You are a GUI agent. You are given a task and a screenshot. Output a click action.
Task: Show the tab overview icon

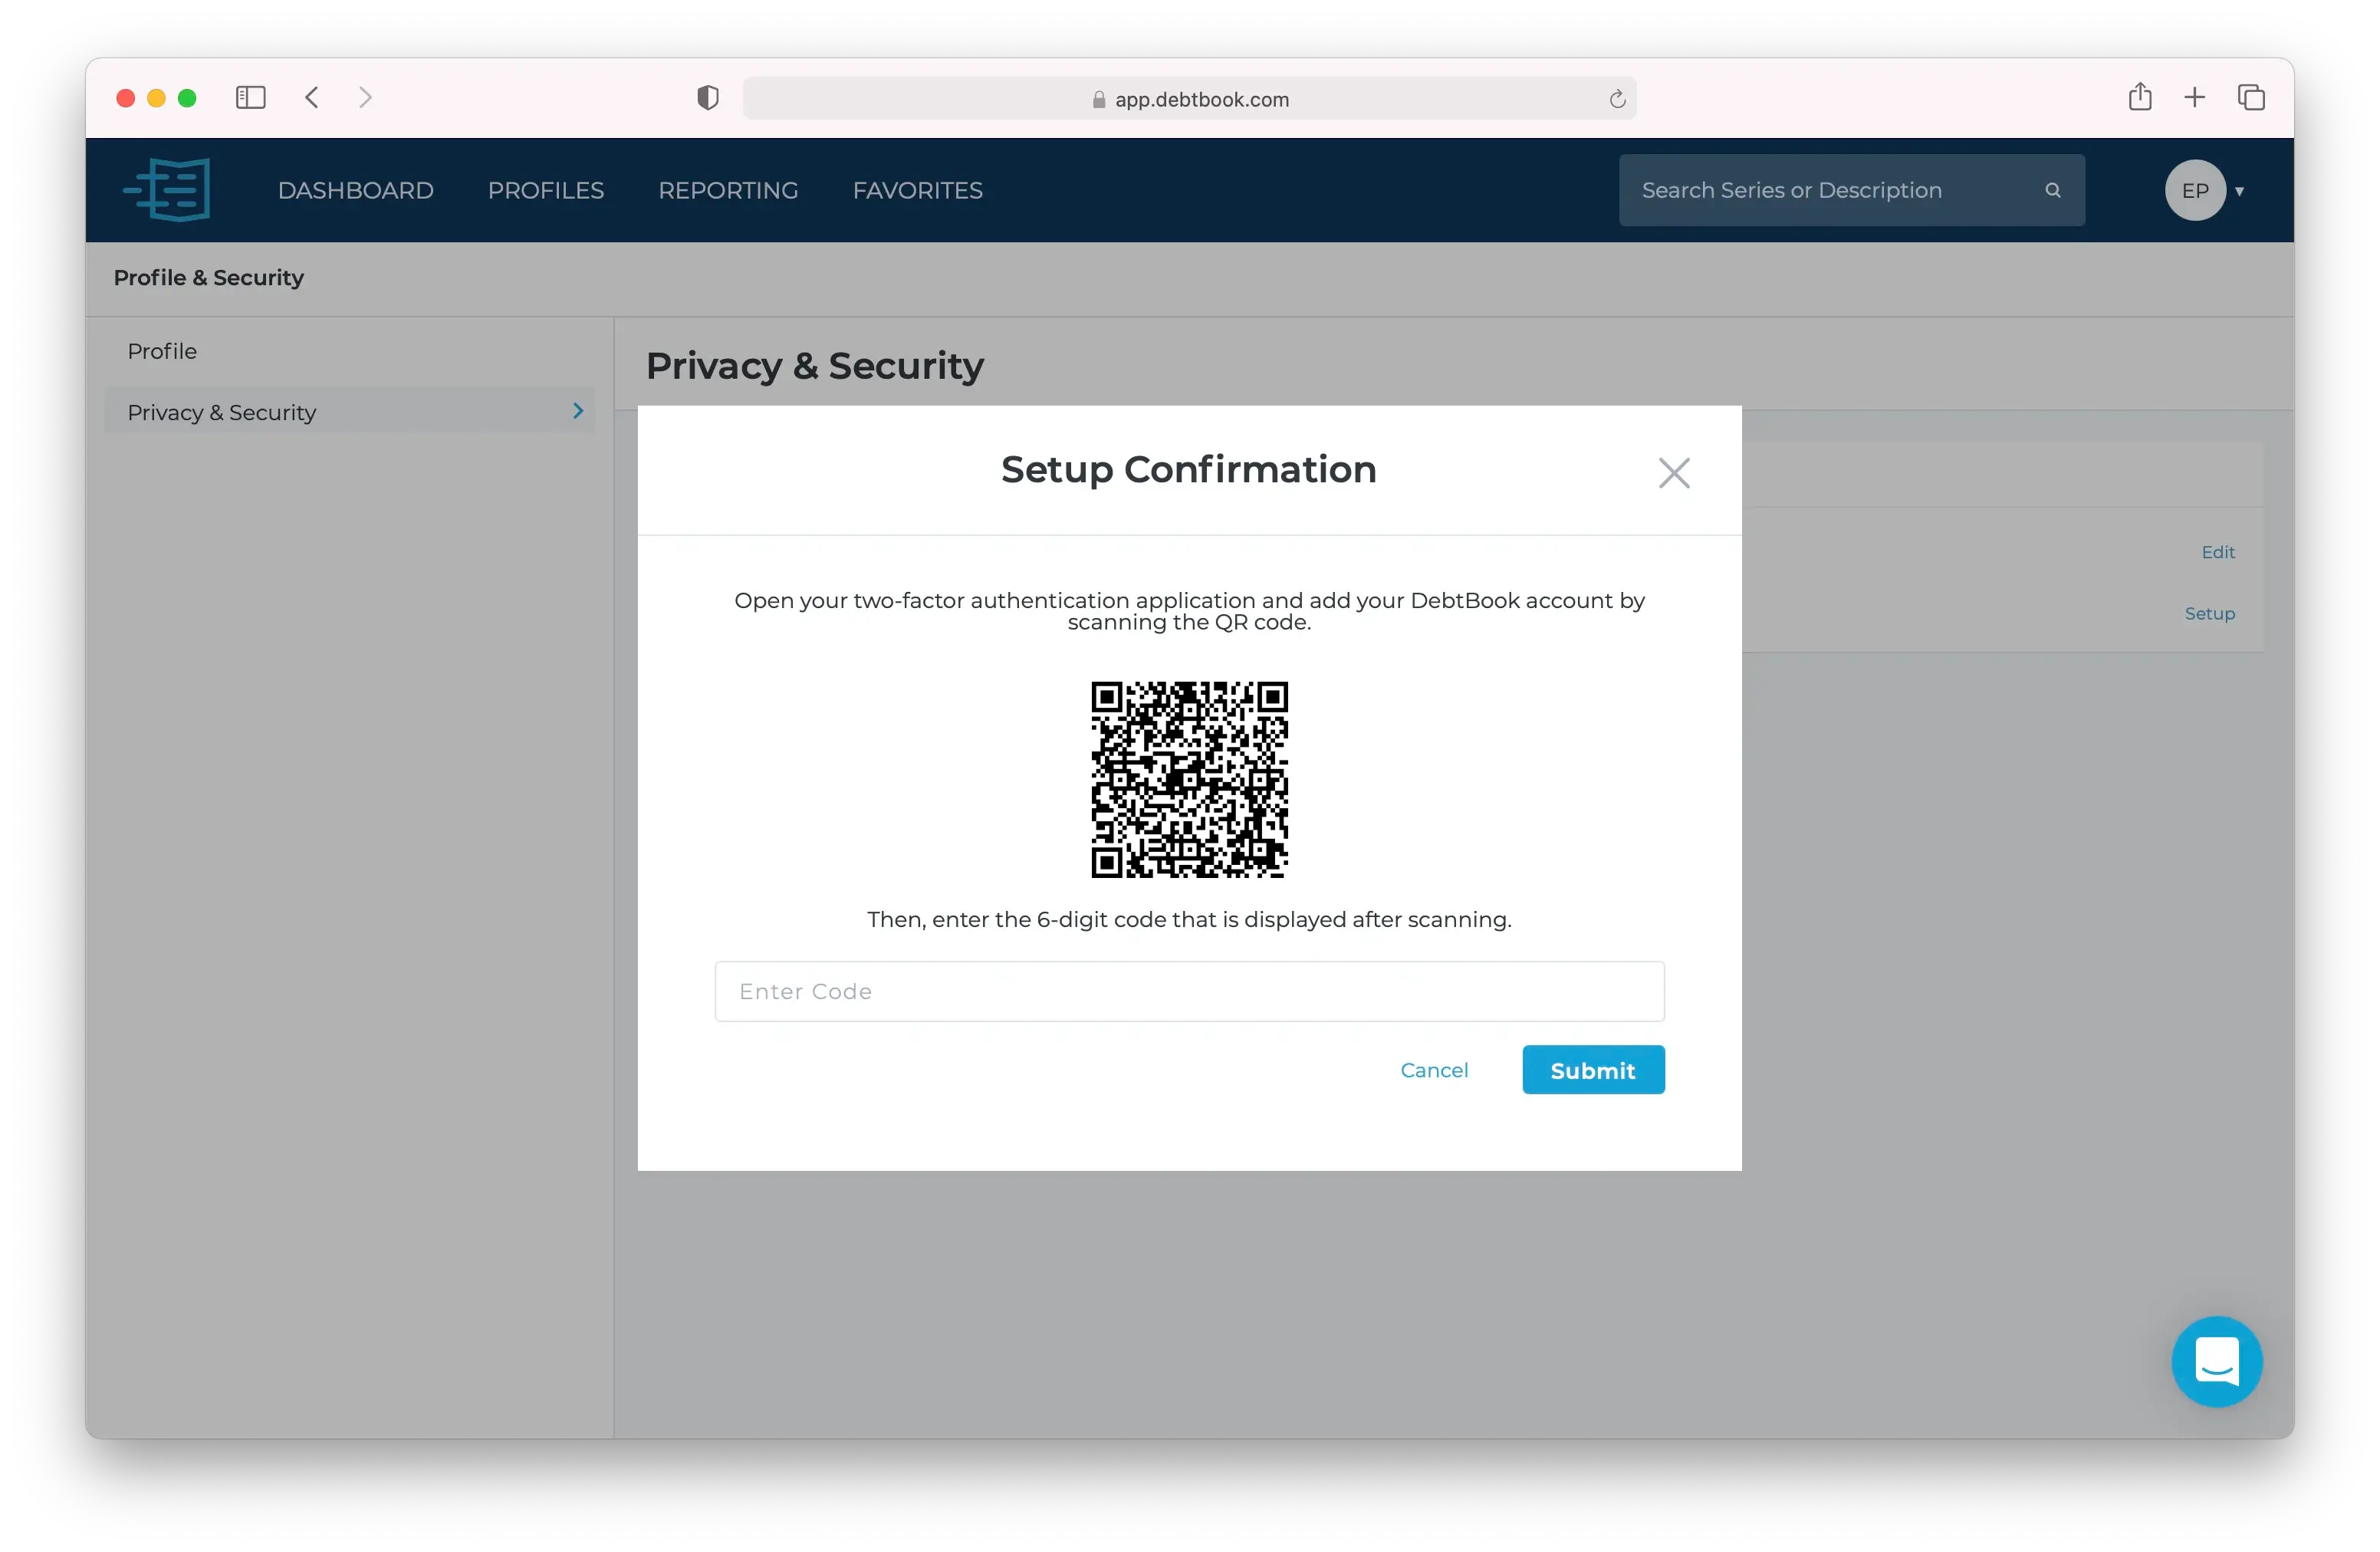[2251, 97]
